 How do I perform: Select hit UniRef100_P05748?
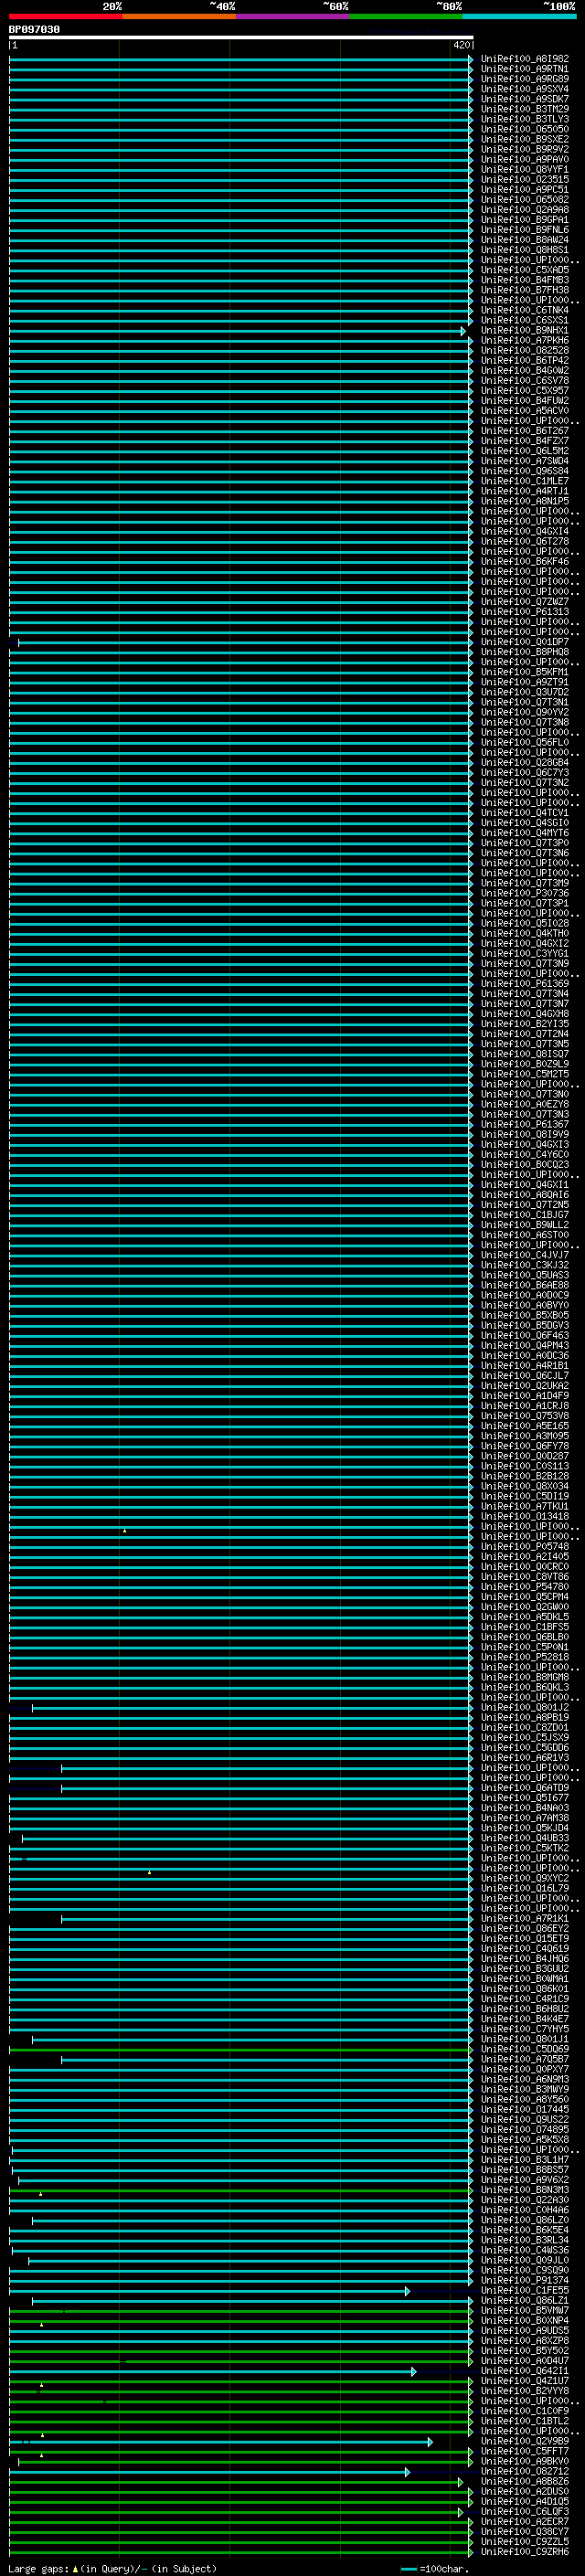(524, 1547)
